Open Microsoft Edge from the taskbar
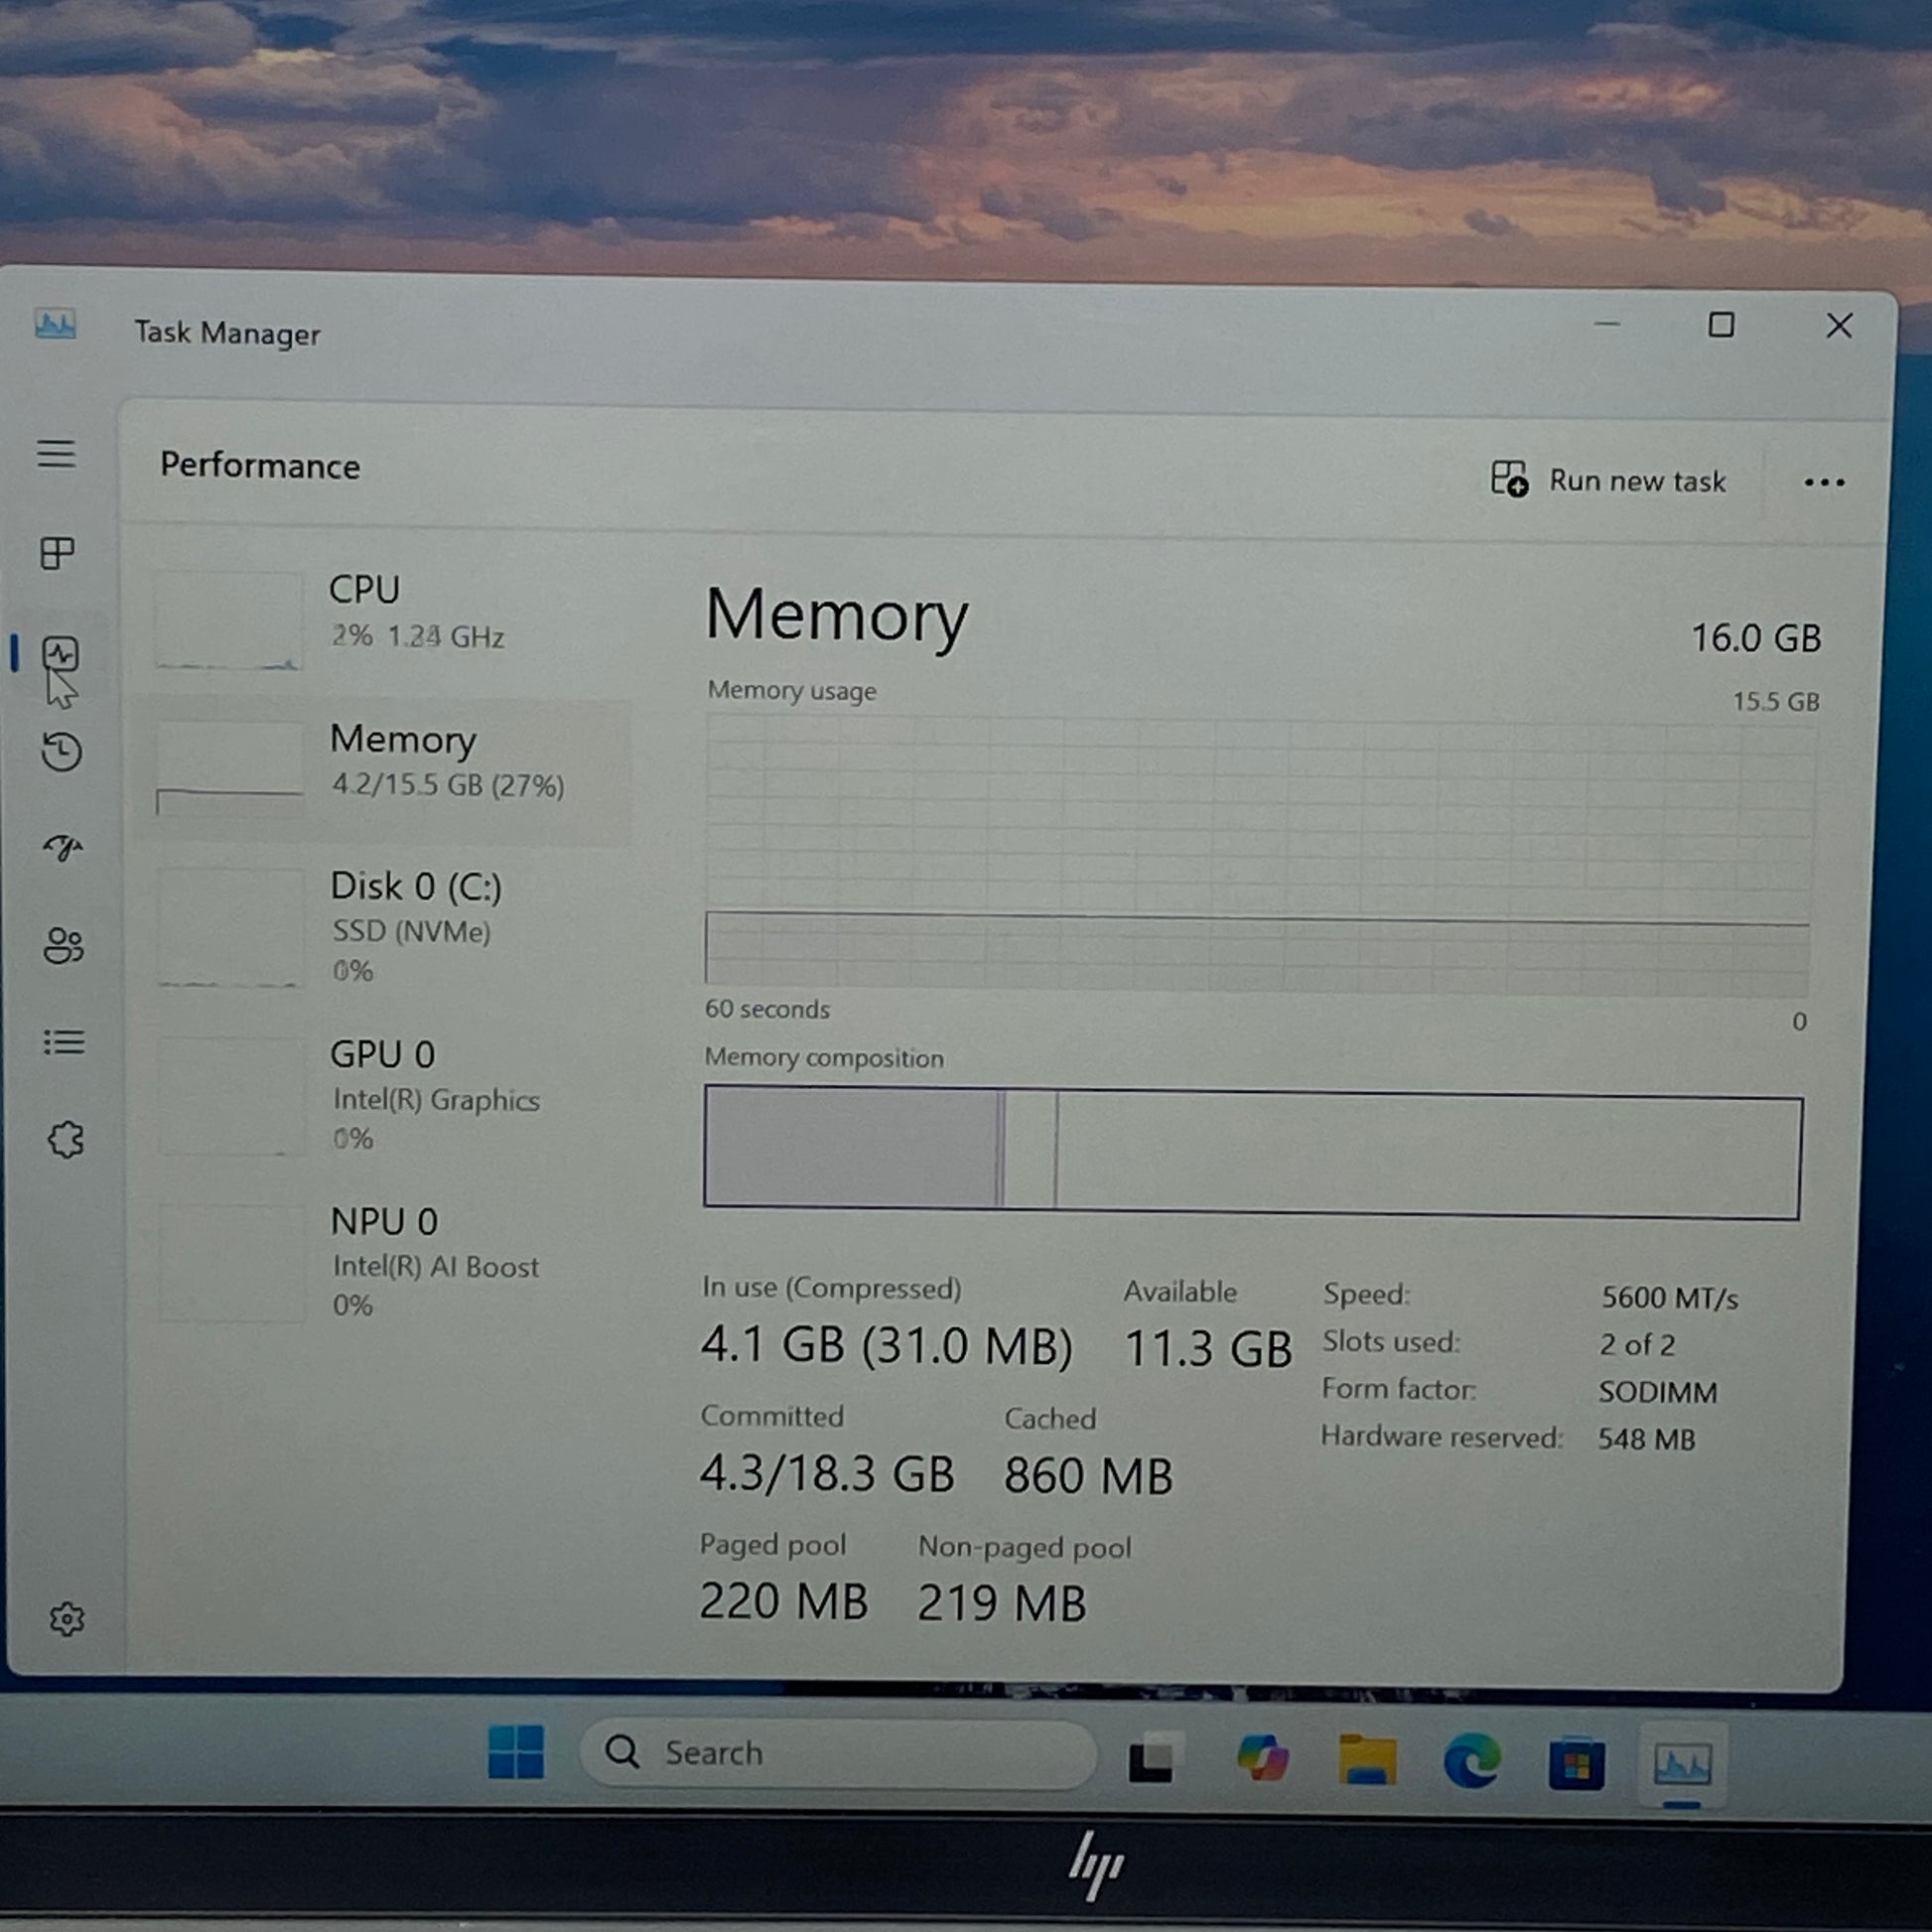This screenshot has height=1932, width=1932. click(1472, 1761)
